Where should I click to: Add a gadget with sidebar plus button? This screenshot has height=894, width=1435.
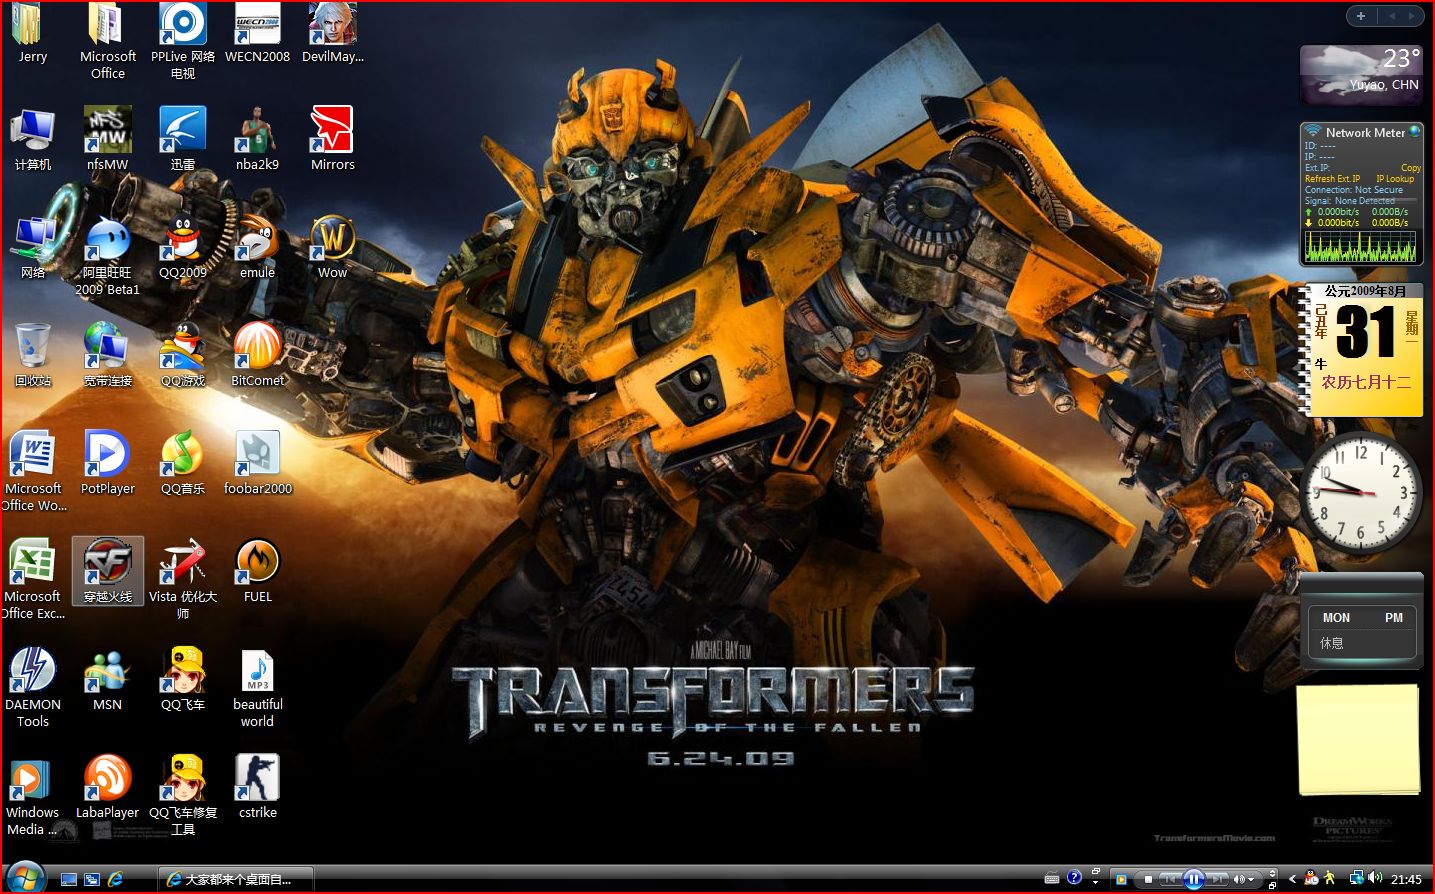click(x=1360, y=15)
